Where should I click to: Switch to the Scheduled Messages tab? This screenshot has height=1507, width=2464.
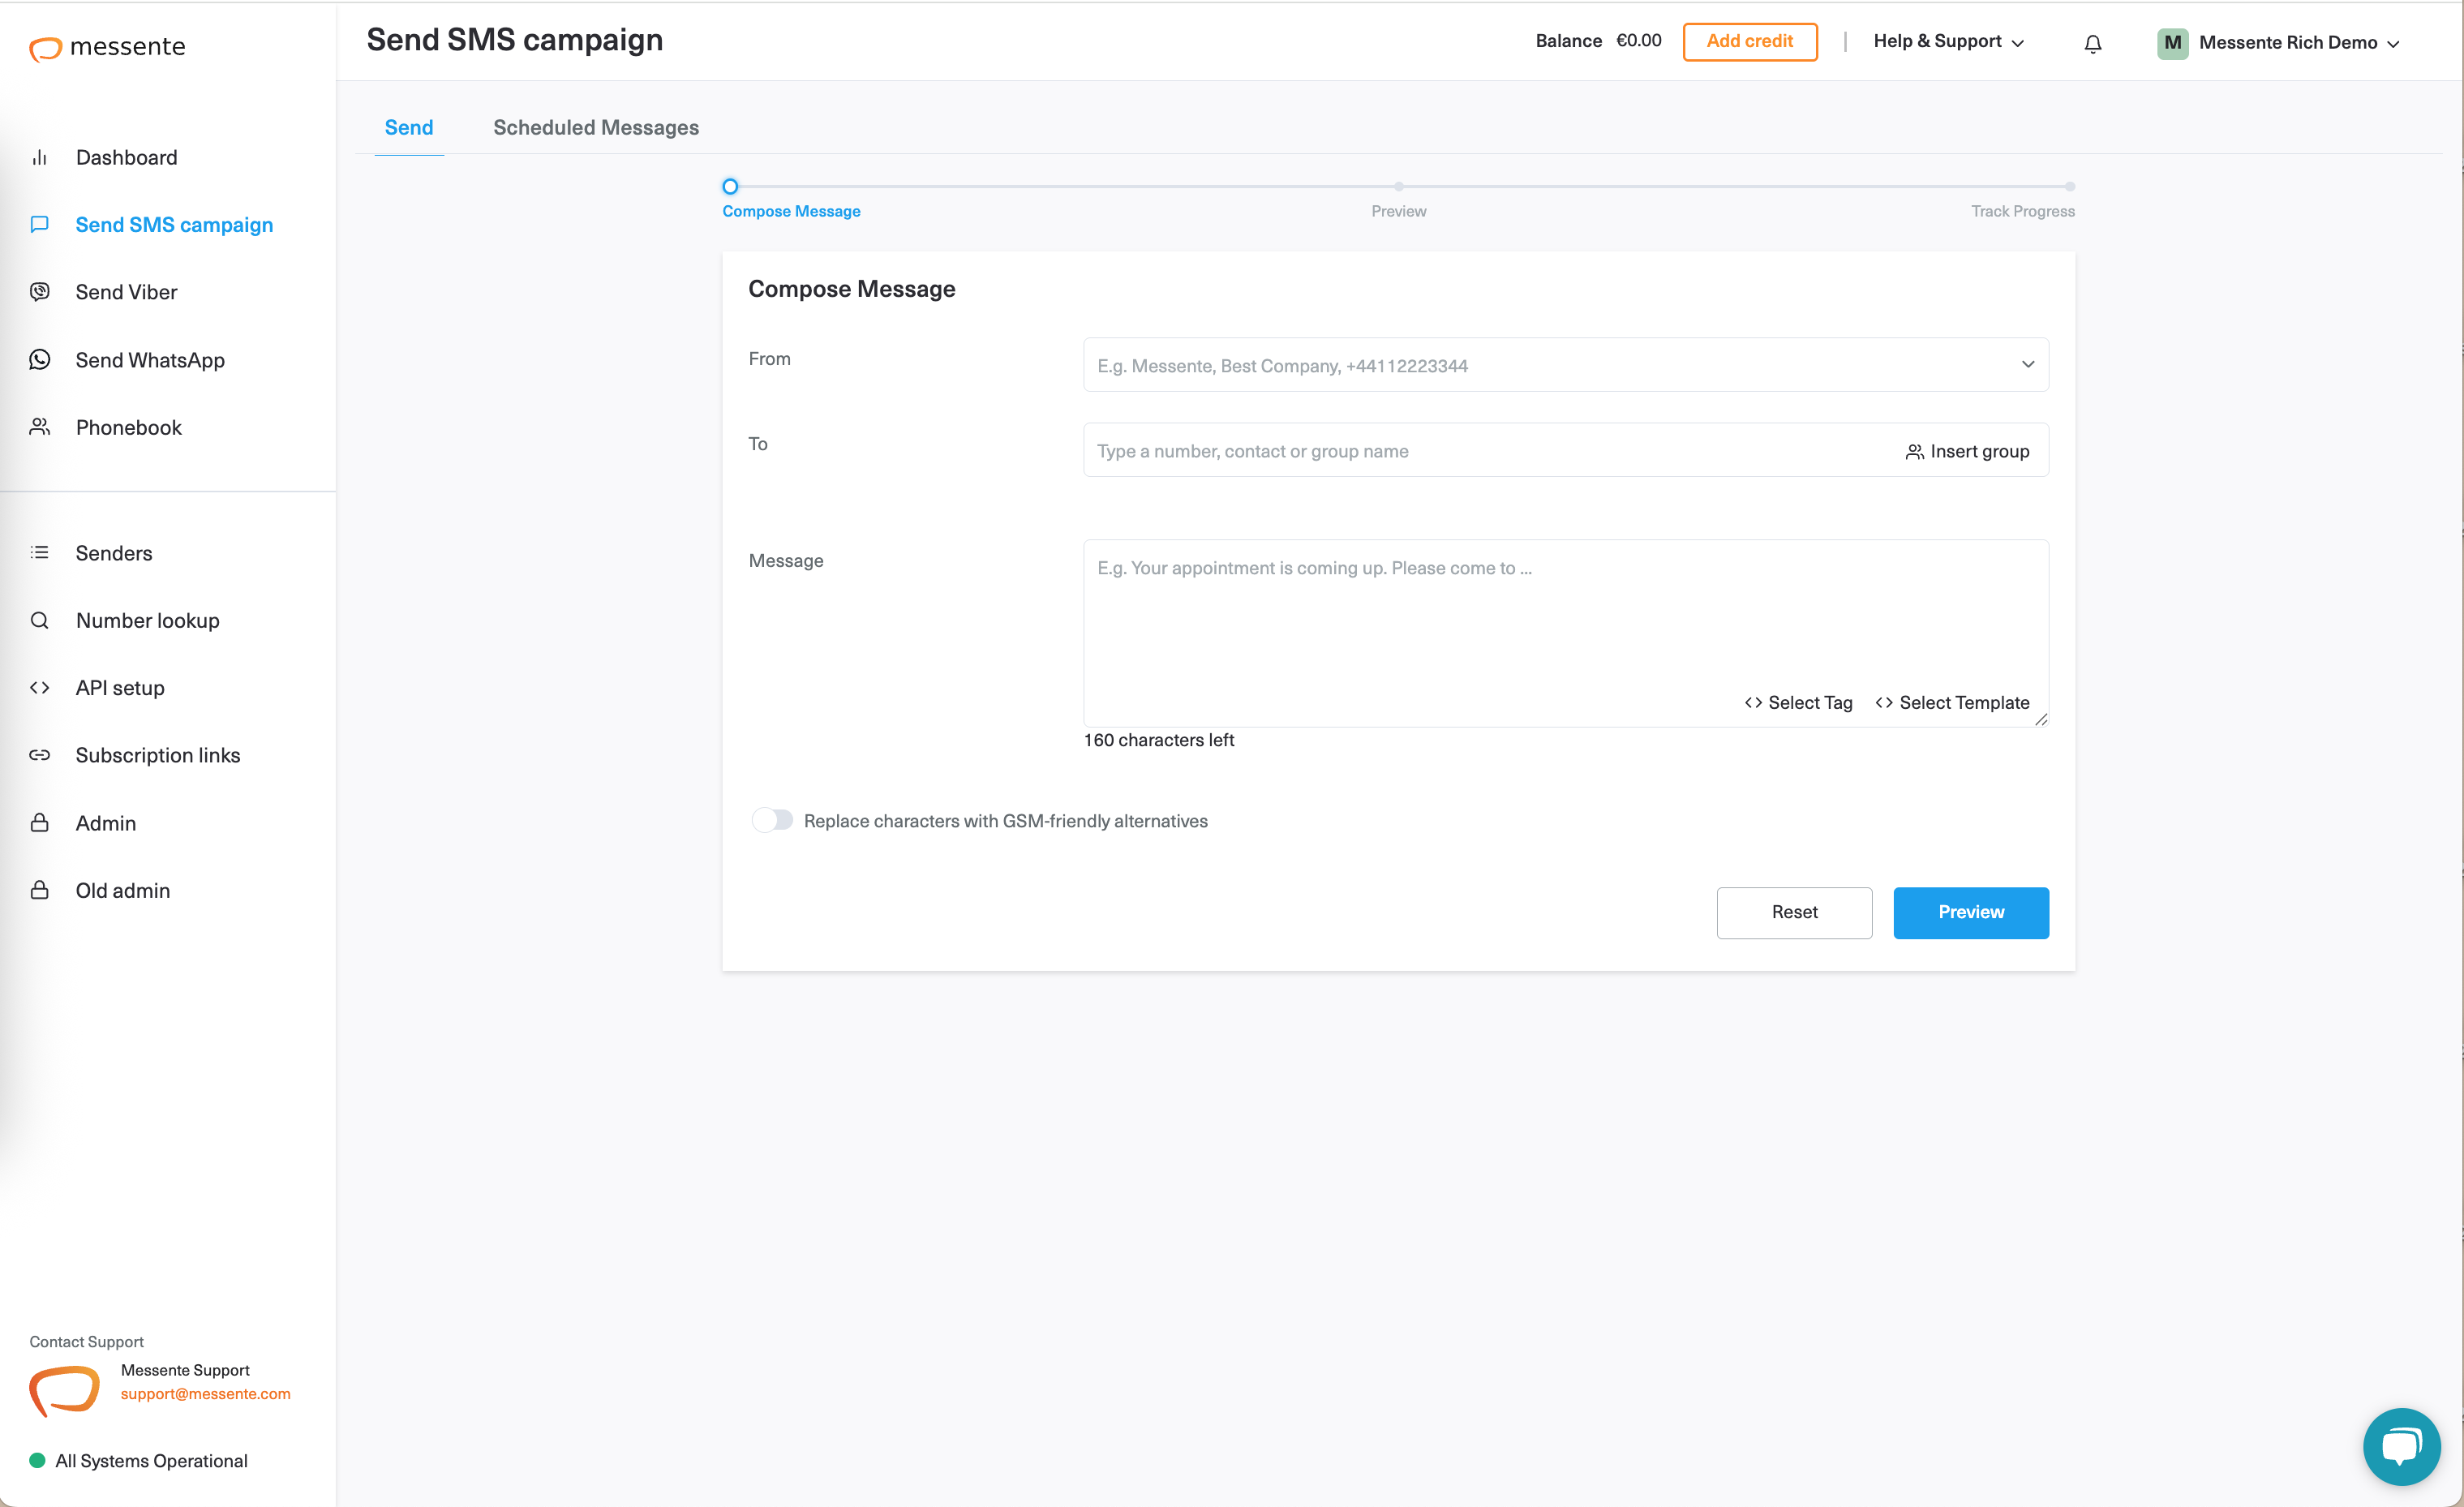(595, 127)
